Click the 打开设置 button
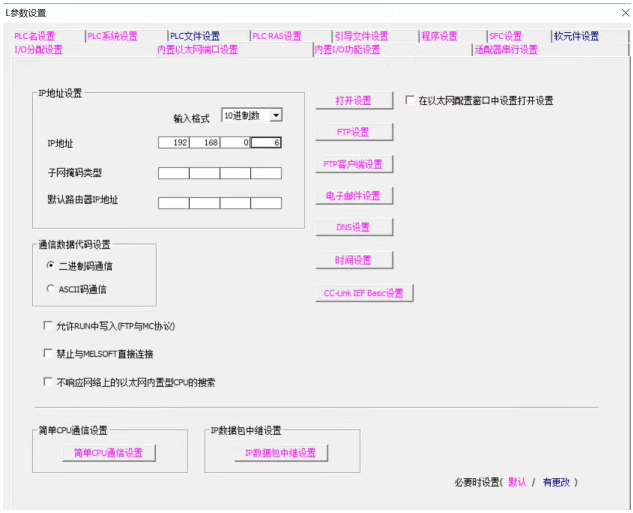This screenshot has height=513, width=633. [x=352, y=101]
